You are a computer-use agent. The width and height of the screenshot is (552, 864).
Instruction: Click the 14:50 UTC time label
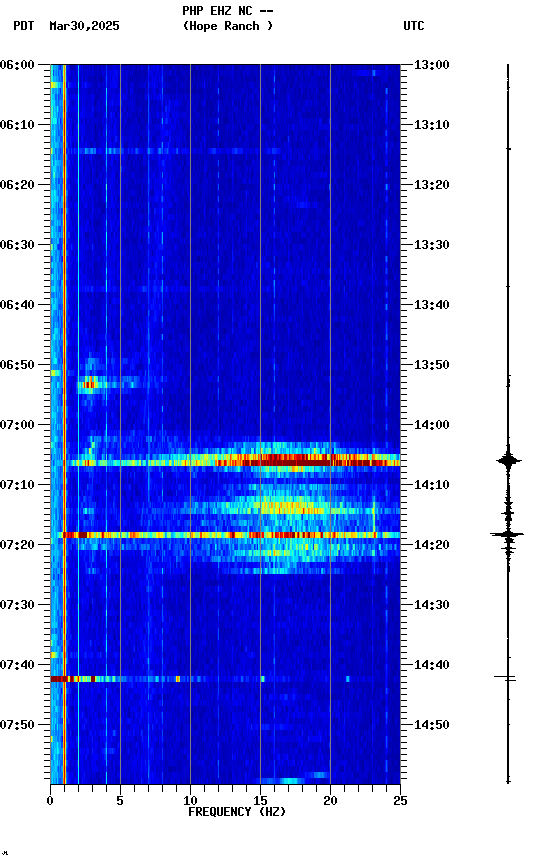[432, 726]
